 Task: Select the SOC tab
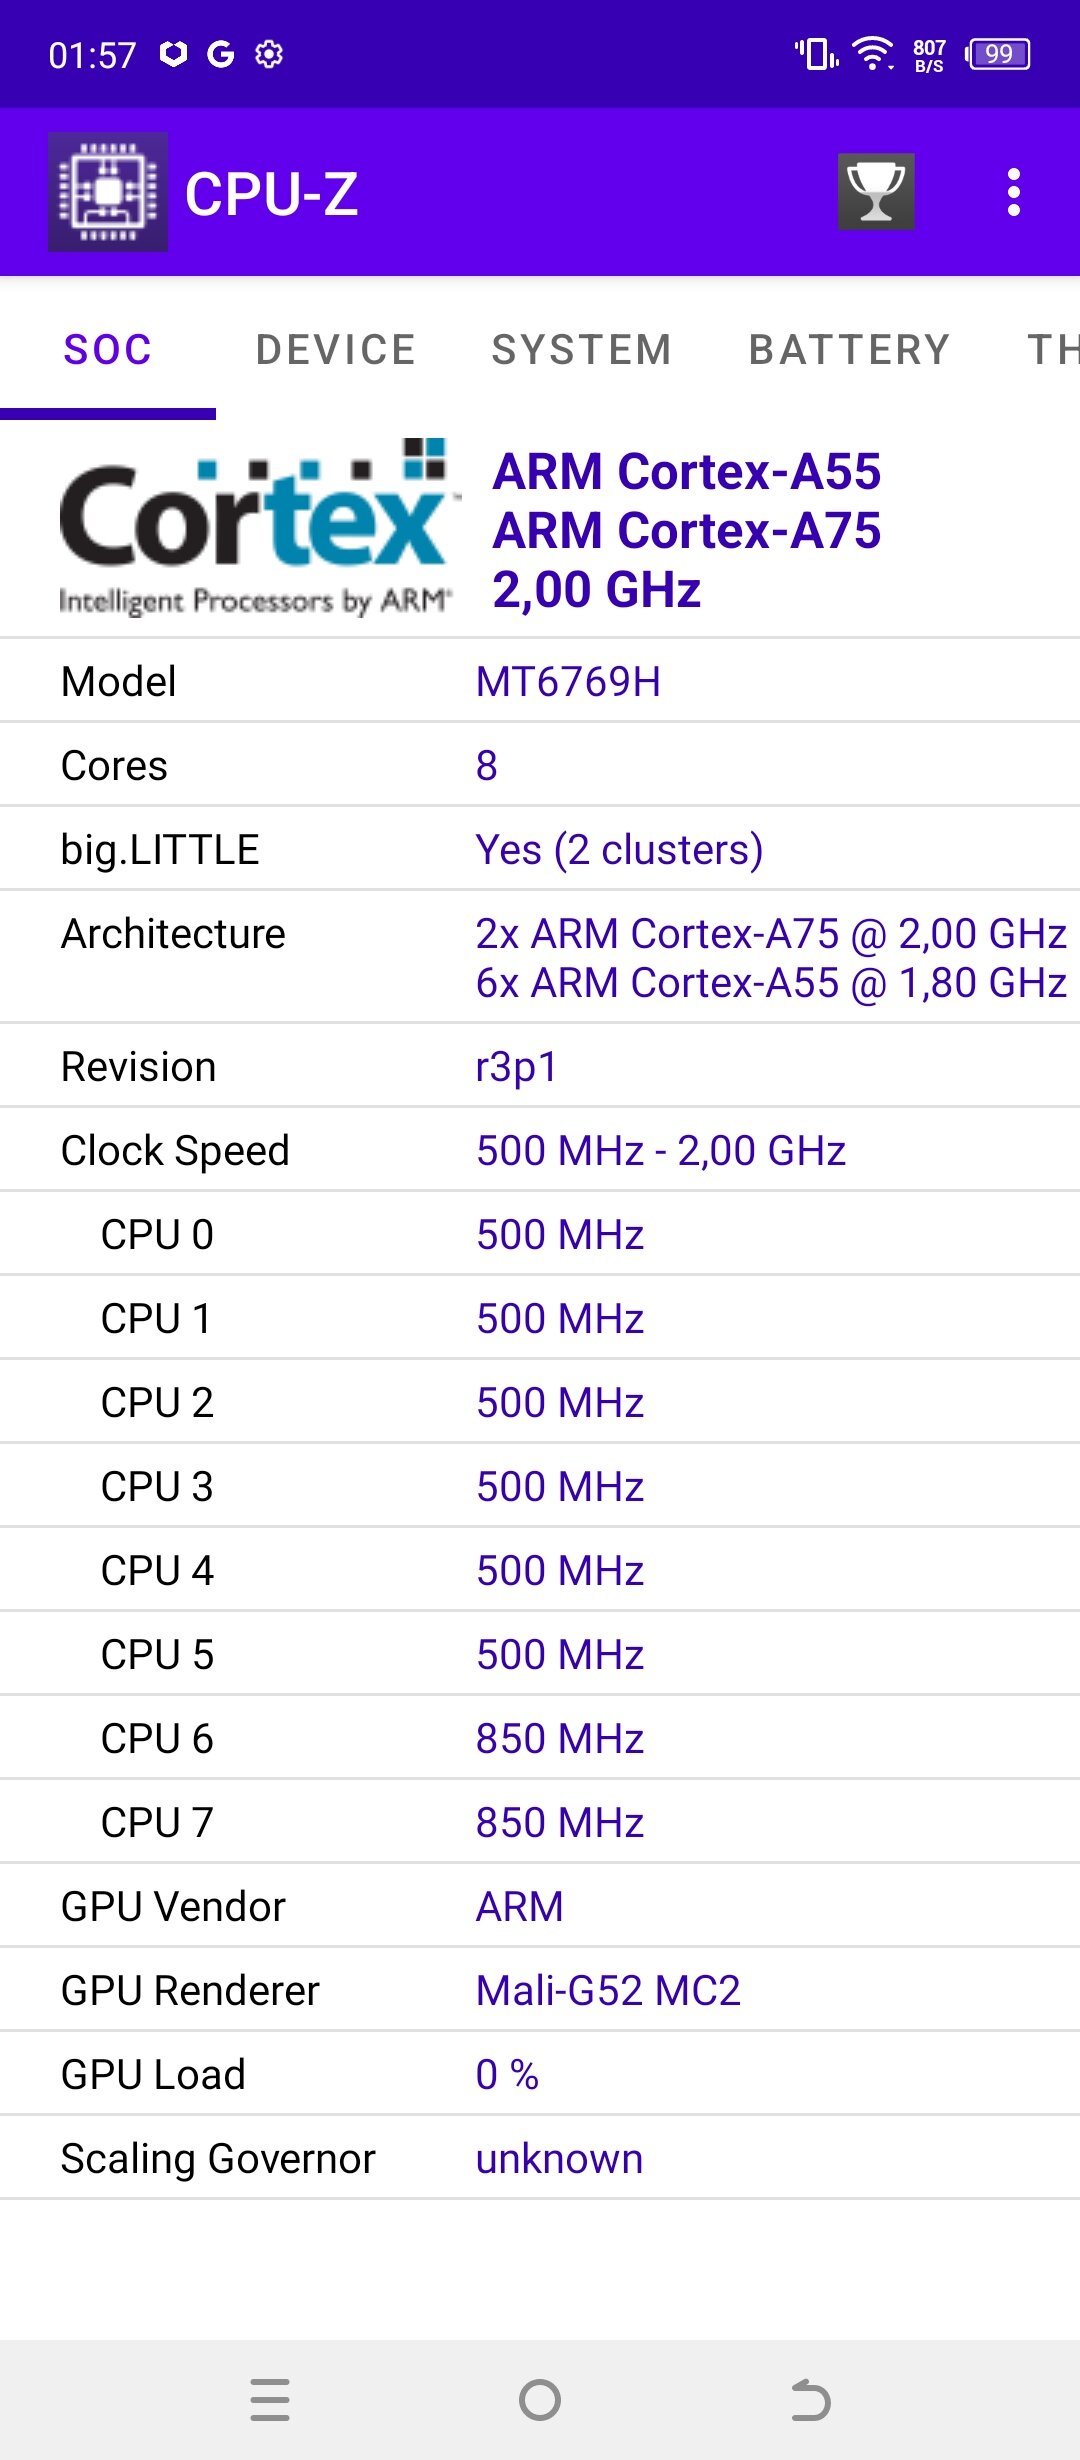tap(108, 350)
